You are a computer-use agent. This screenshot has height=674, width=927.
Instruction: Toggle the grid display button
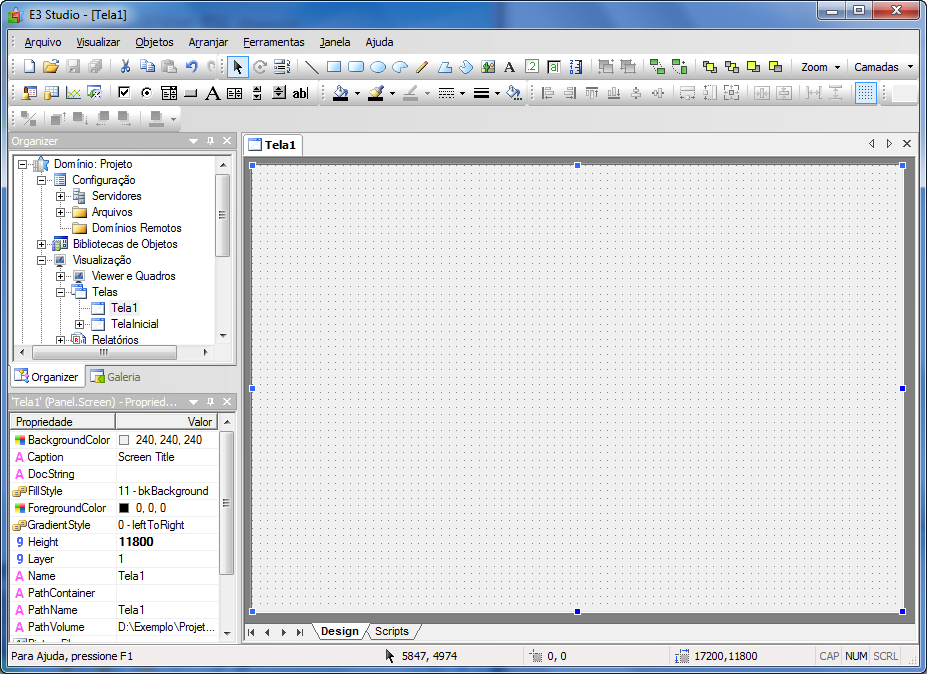[x=866, y=93]
